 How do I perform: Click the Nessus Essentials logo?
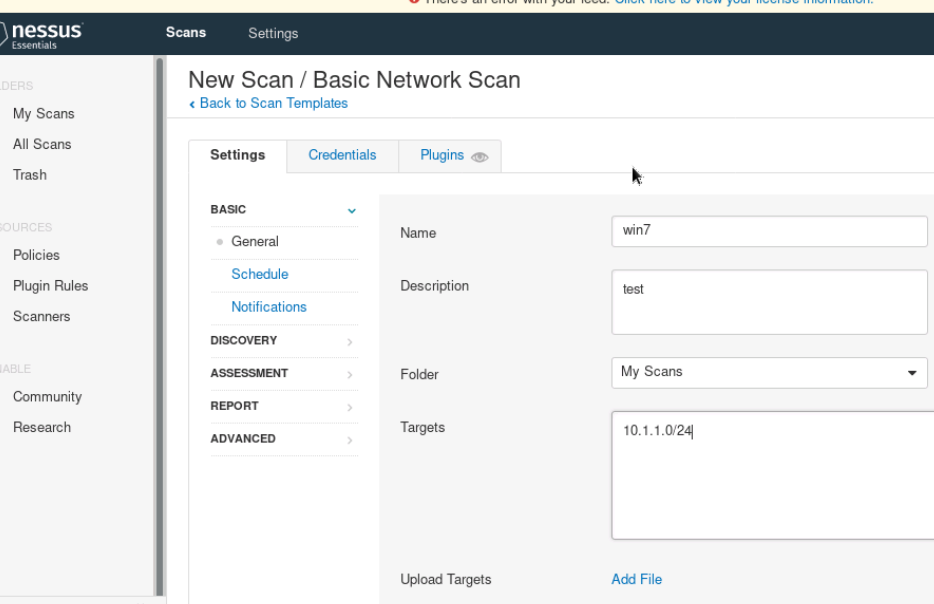pos(42,35)
